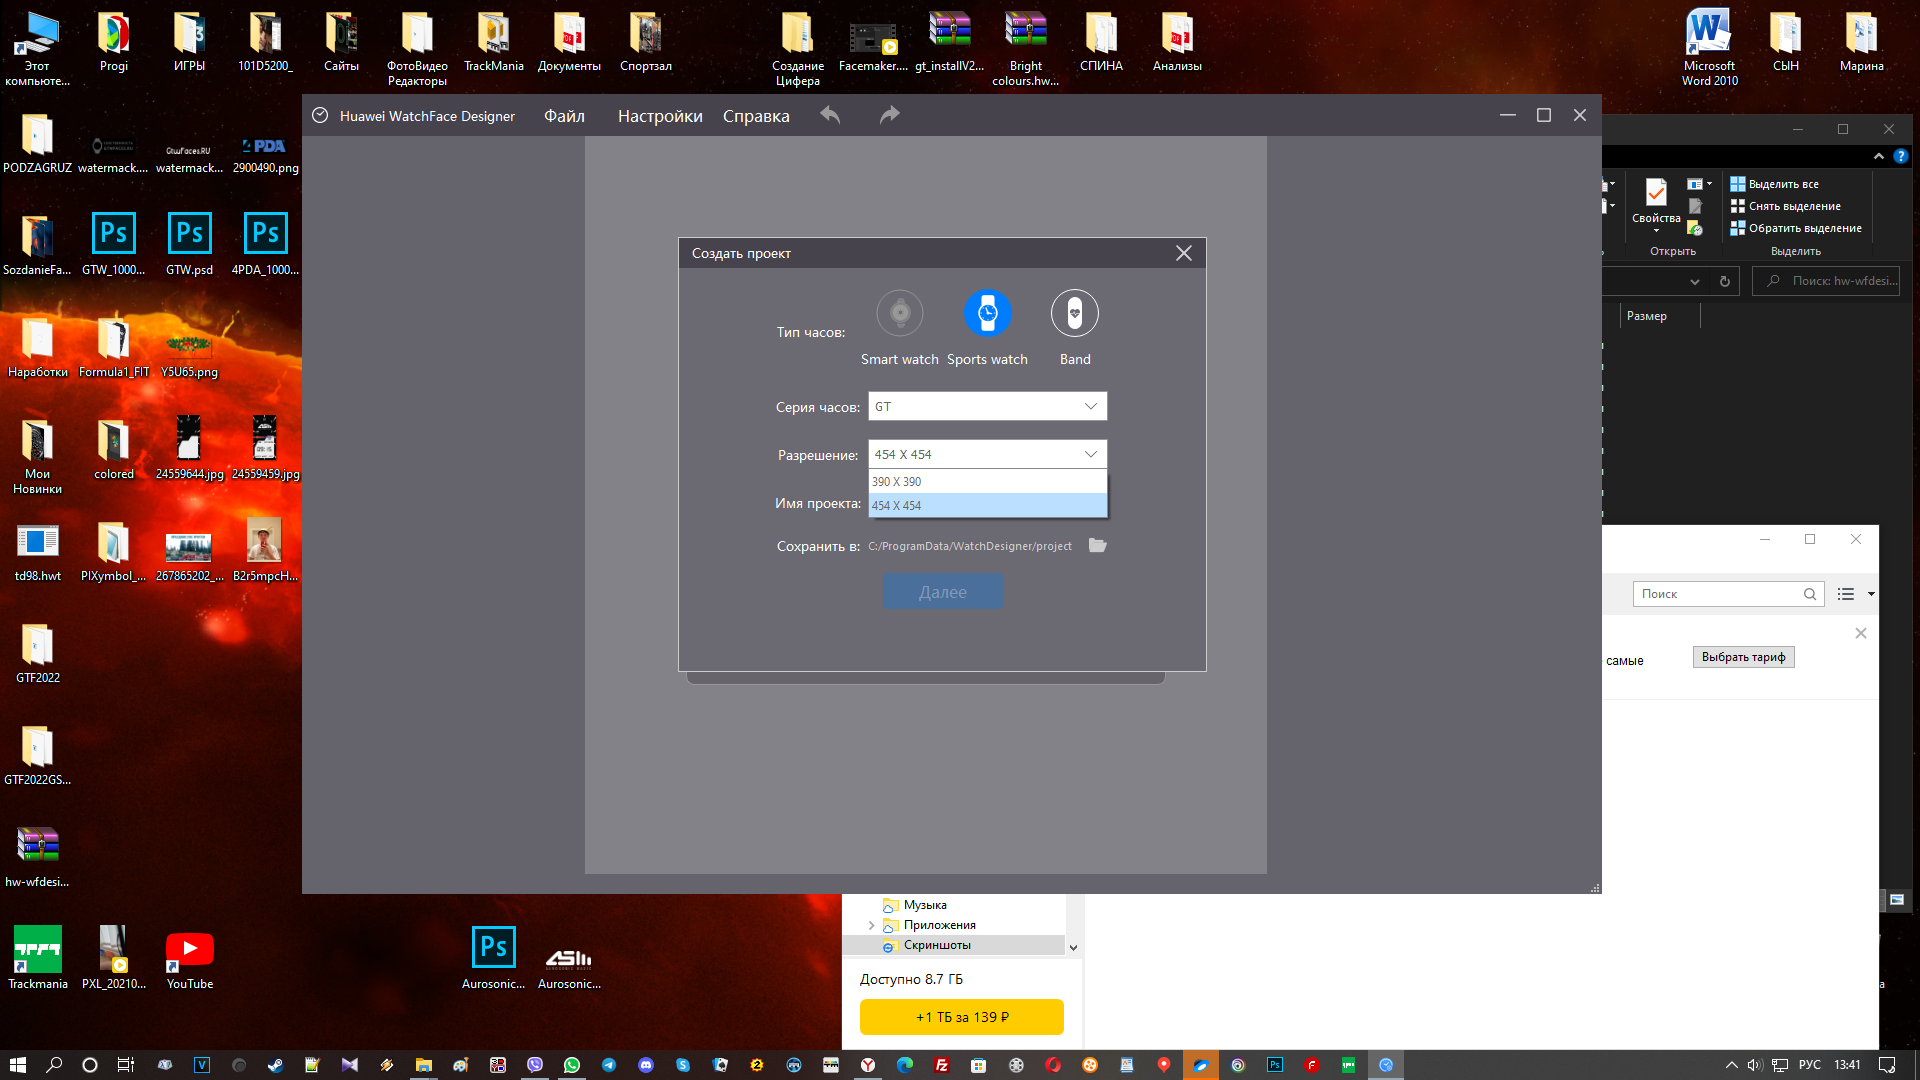Click the +1 ТБ за 139 ₽ button
Screen dimensions: 1920x1080
tap(961, 1017)
